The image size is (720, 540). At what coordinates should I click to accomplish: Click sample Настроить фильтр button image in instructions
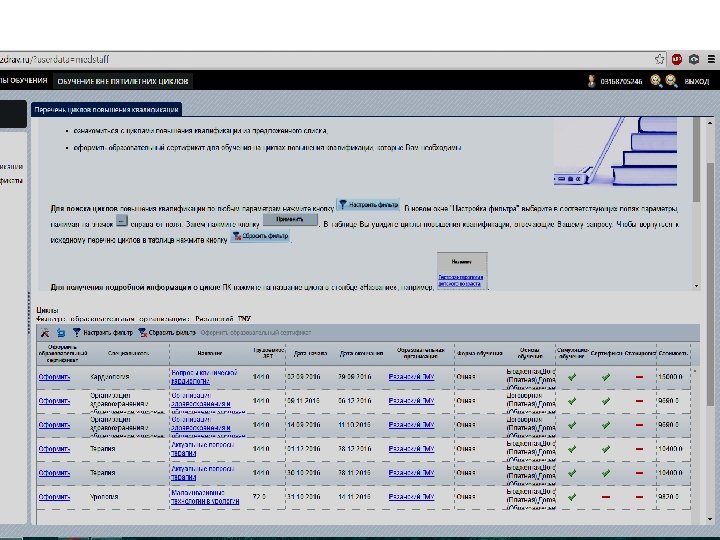(x=368, y=205)
